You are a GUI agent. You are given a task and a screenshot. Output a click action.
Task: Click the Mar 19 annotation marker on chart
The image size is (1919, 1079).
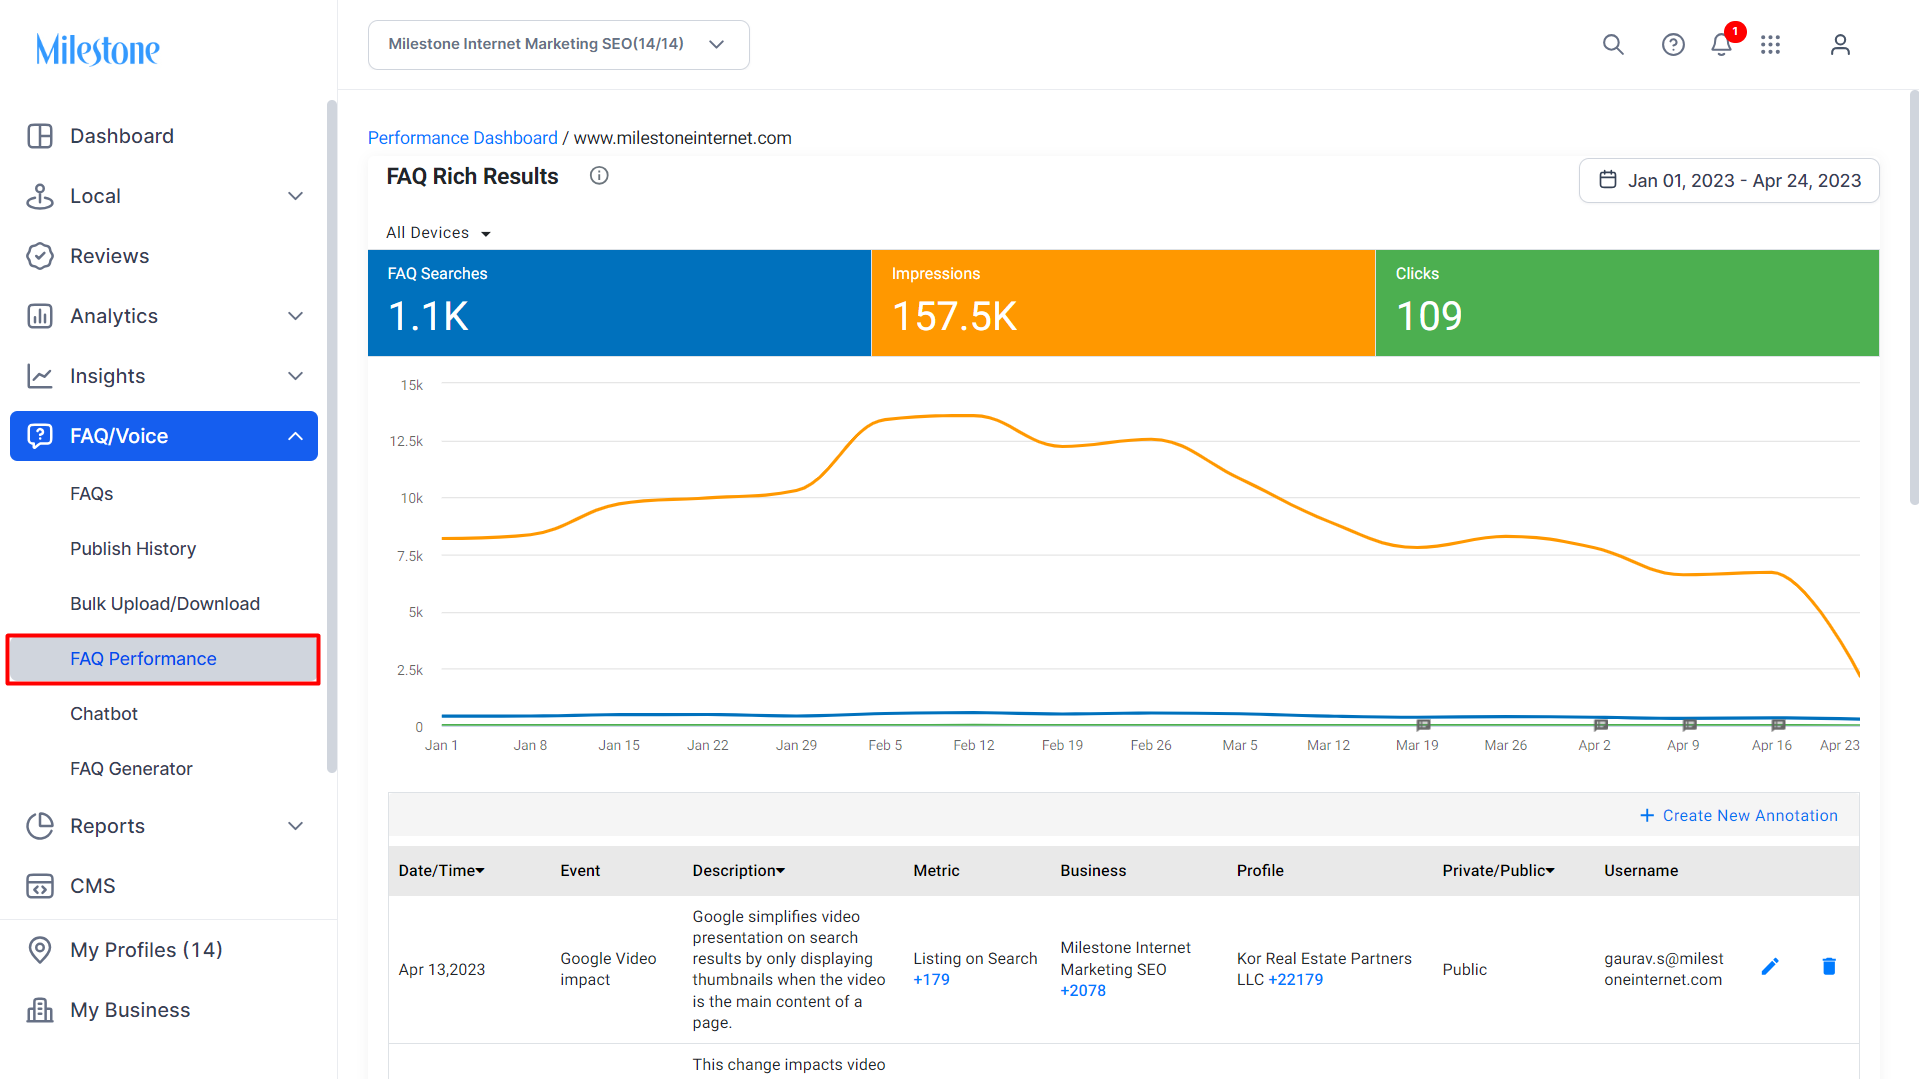[x=1423, y=725]
